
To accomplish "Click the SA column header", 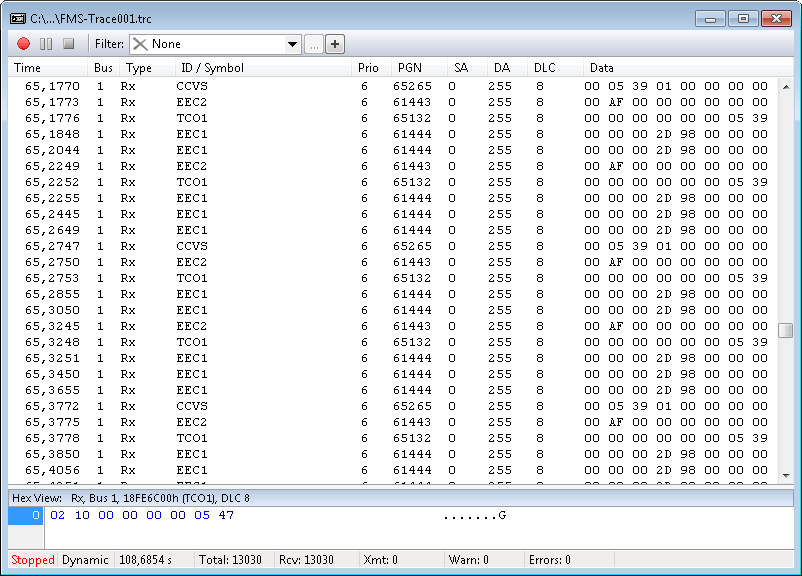I will click(466, 68).
